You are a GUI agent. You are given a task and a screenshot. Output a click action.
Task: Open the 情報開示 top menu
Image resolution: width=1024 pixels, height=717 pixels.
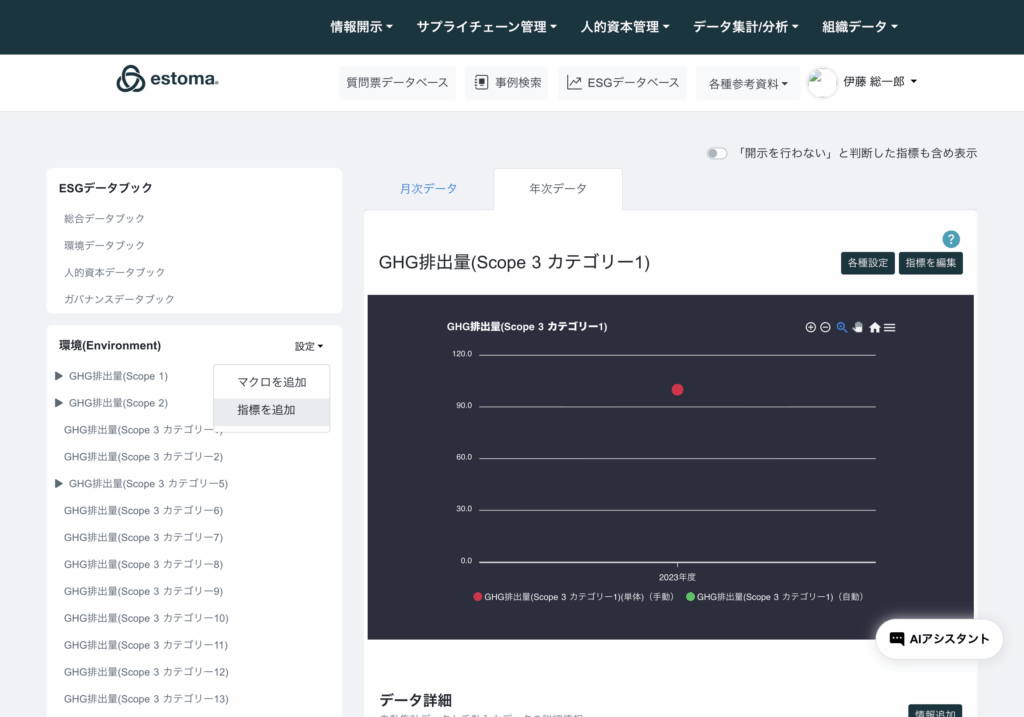point(361,27)
